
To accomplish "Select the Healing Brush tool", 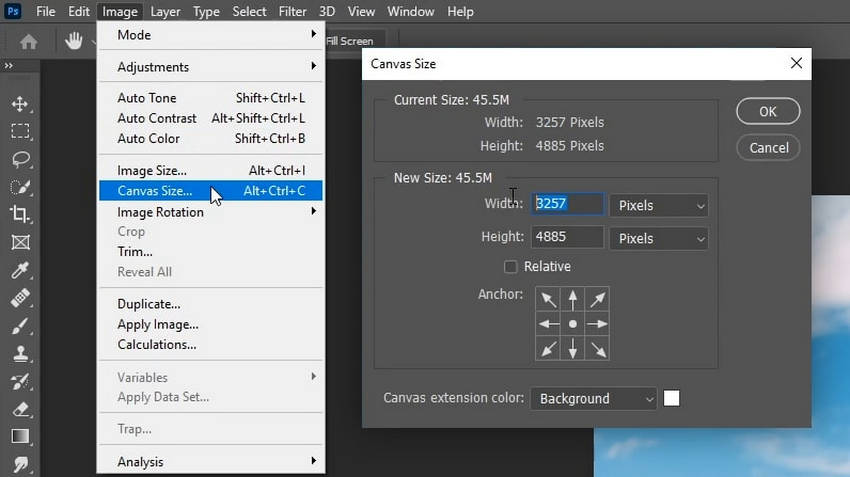I will 20,298.
